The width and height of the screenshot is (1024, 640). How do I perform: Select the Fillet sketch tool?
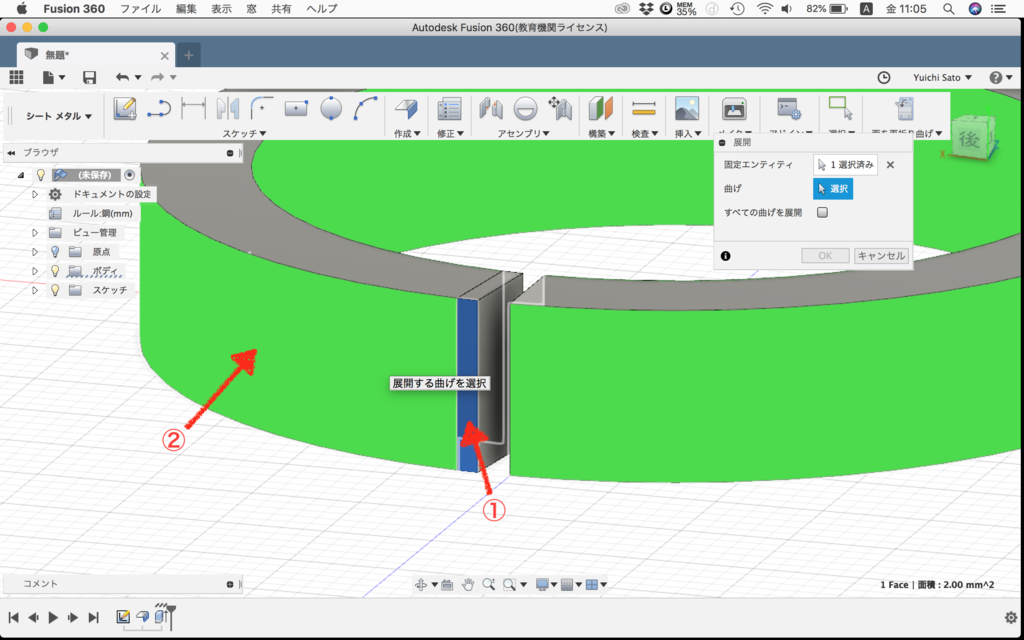click(x=261, y=108)
